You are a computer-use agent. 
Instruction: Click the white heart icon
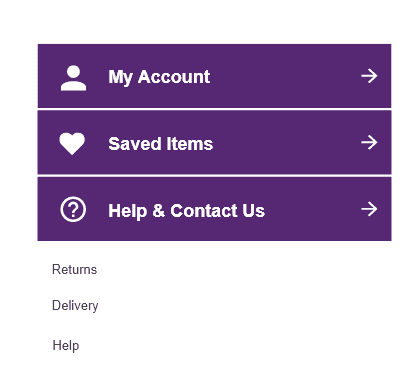click(x=72, y=143)
